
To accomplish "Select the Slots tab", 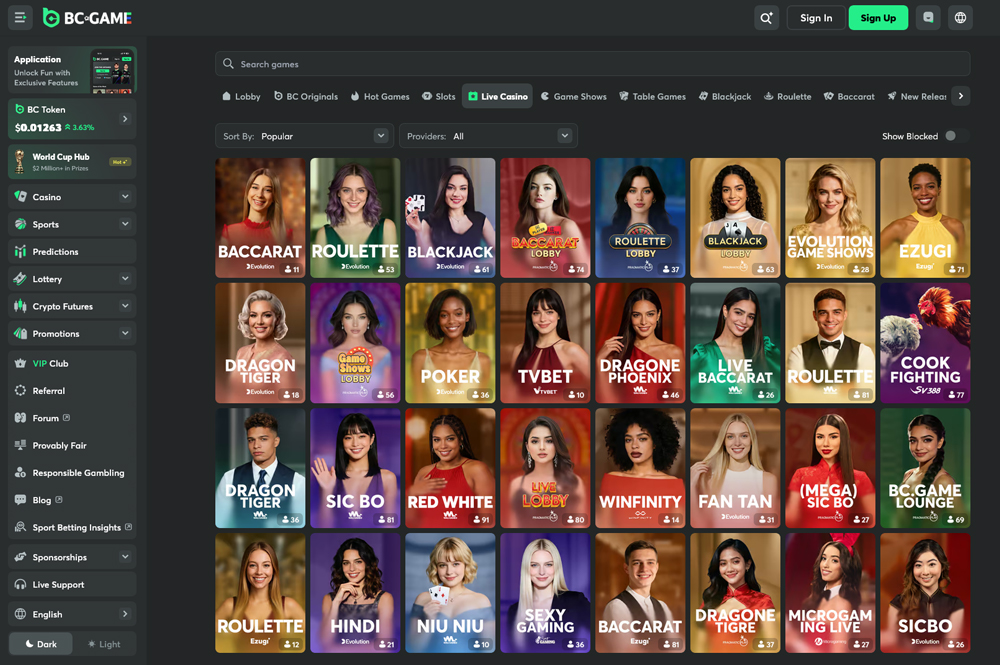I will pos(439,96).
